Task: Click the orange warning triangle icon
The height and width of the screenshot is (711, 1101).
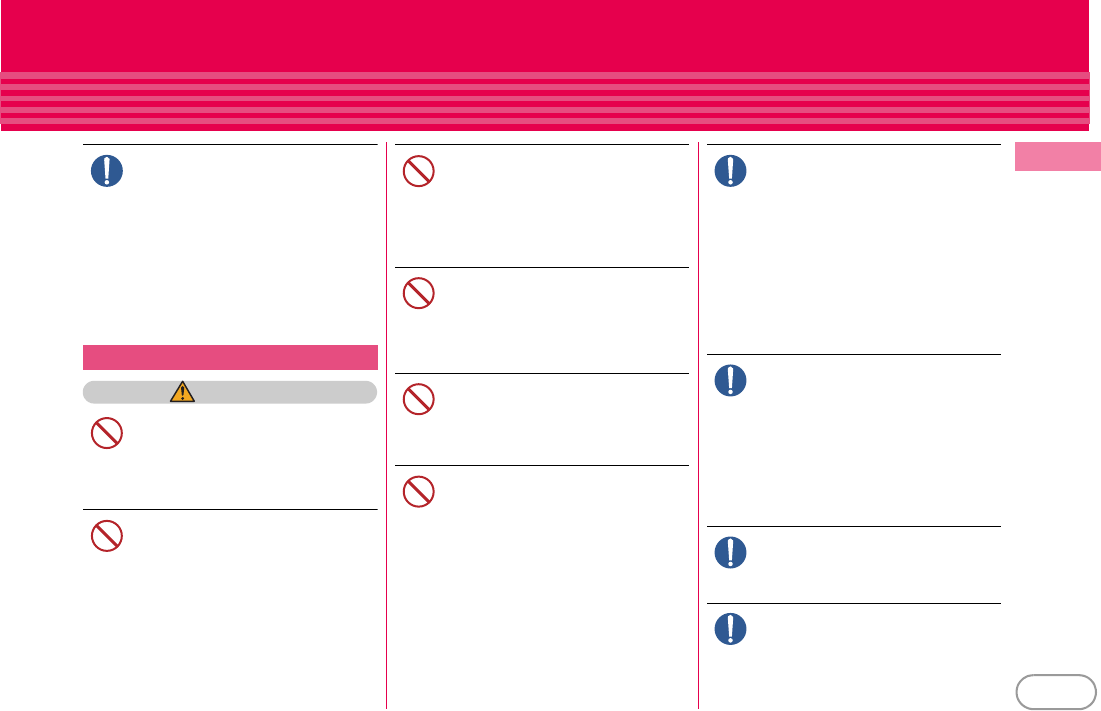Action: click(x=182, y=392)
